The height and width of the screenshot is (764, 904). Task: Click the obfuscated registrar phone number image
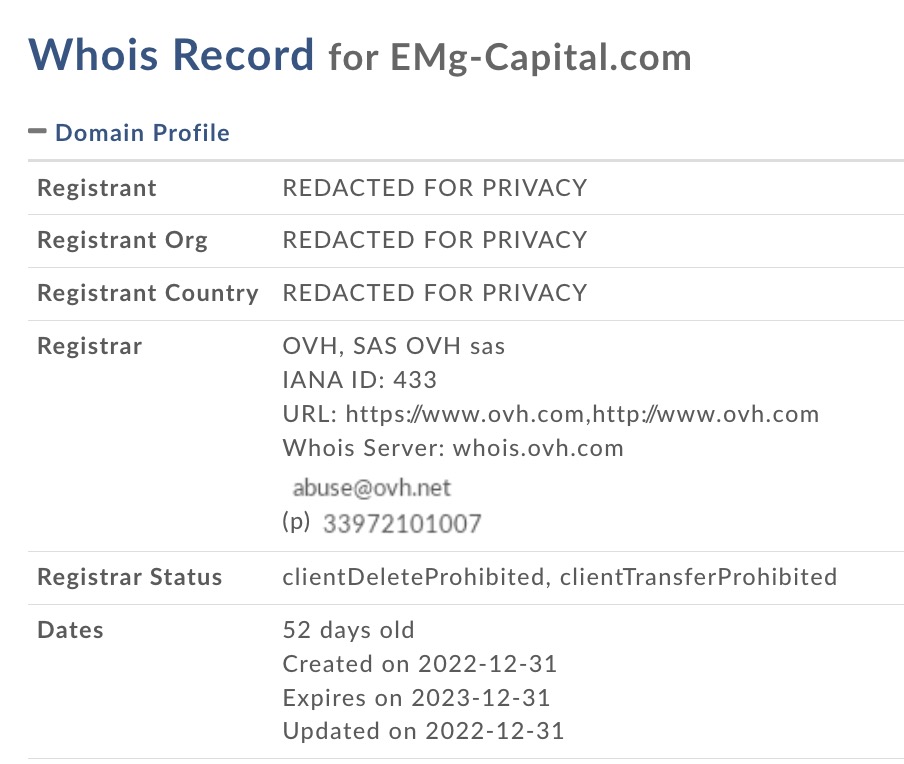click(x=400, y=522)
